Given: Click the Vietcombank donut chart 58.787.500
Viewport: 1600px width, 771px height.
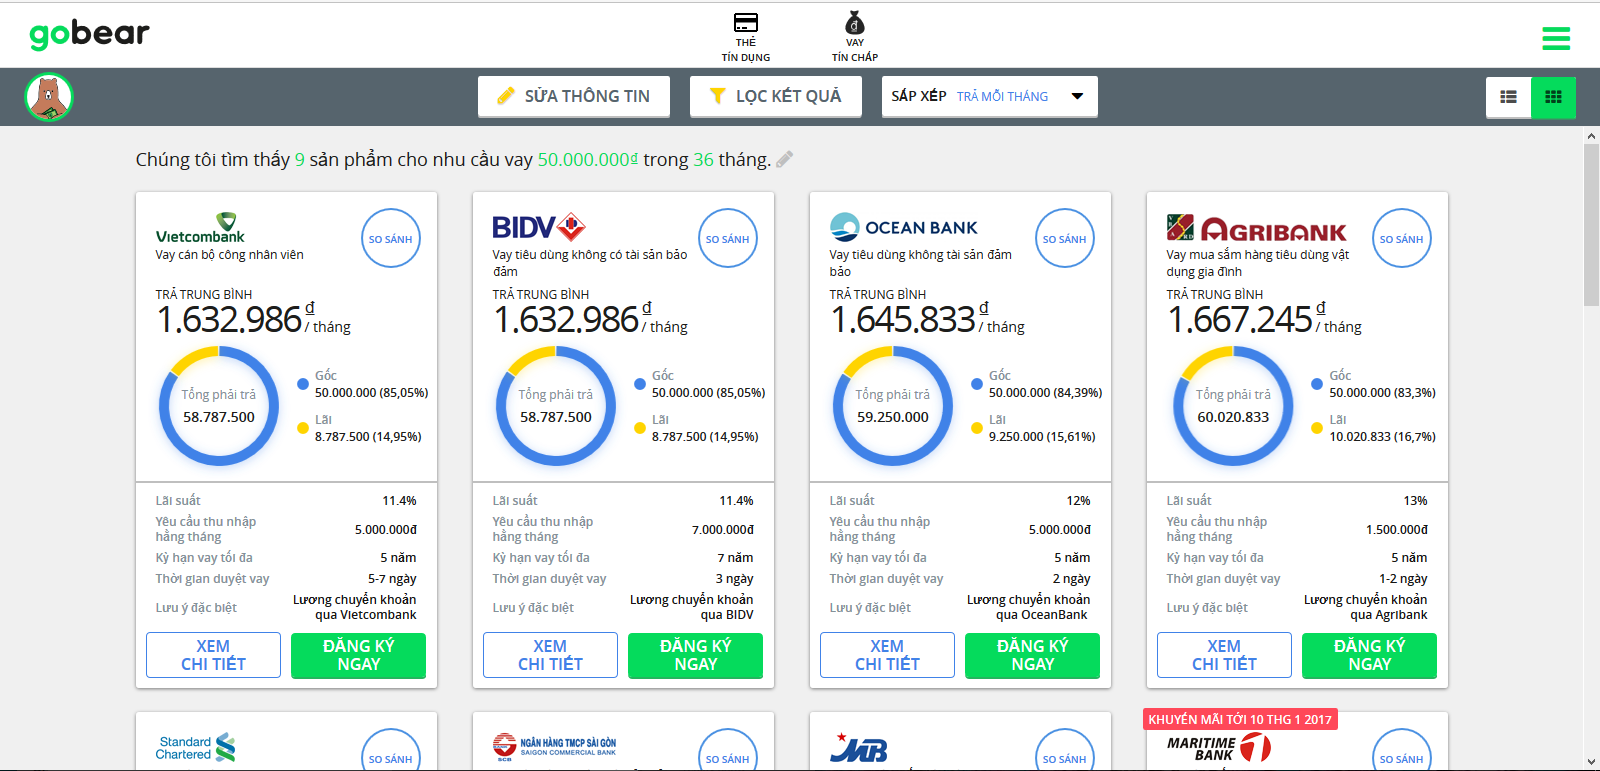Looking at the screenshot, I should pos(219,406).
